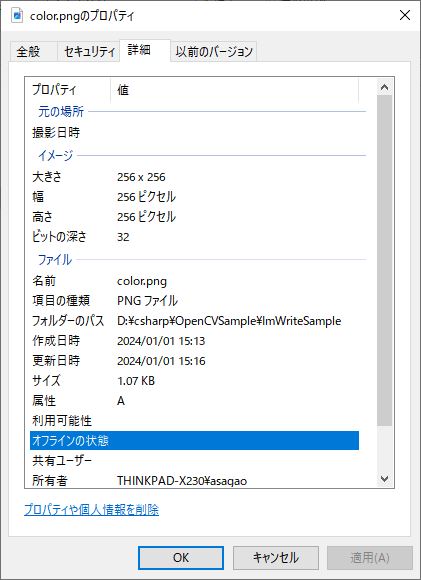Select the ビットの深さ row
This screenshot has width=421, height=580.
click(194, 237)
